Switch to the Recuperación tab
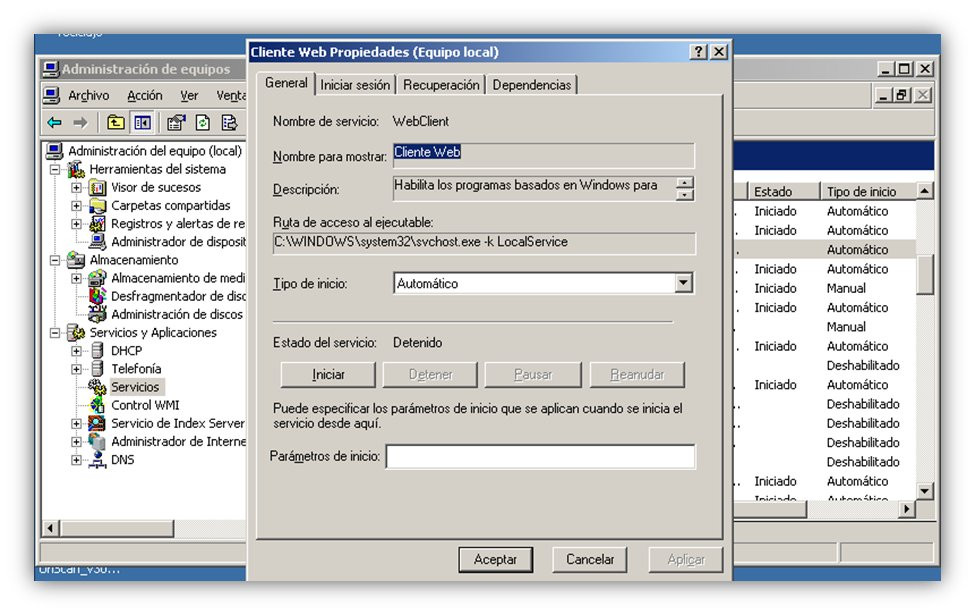Image resolution: width=975 pixels, height=615 pixels. (441, 85)
